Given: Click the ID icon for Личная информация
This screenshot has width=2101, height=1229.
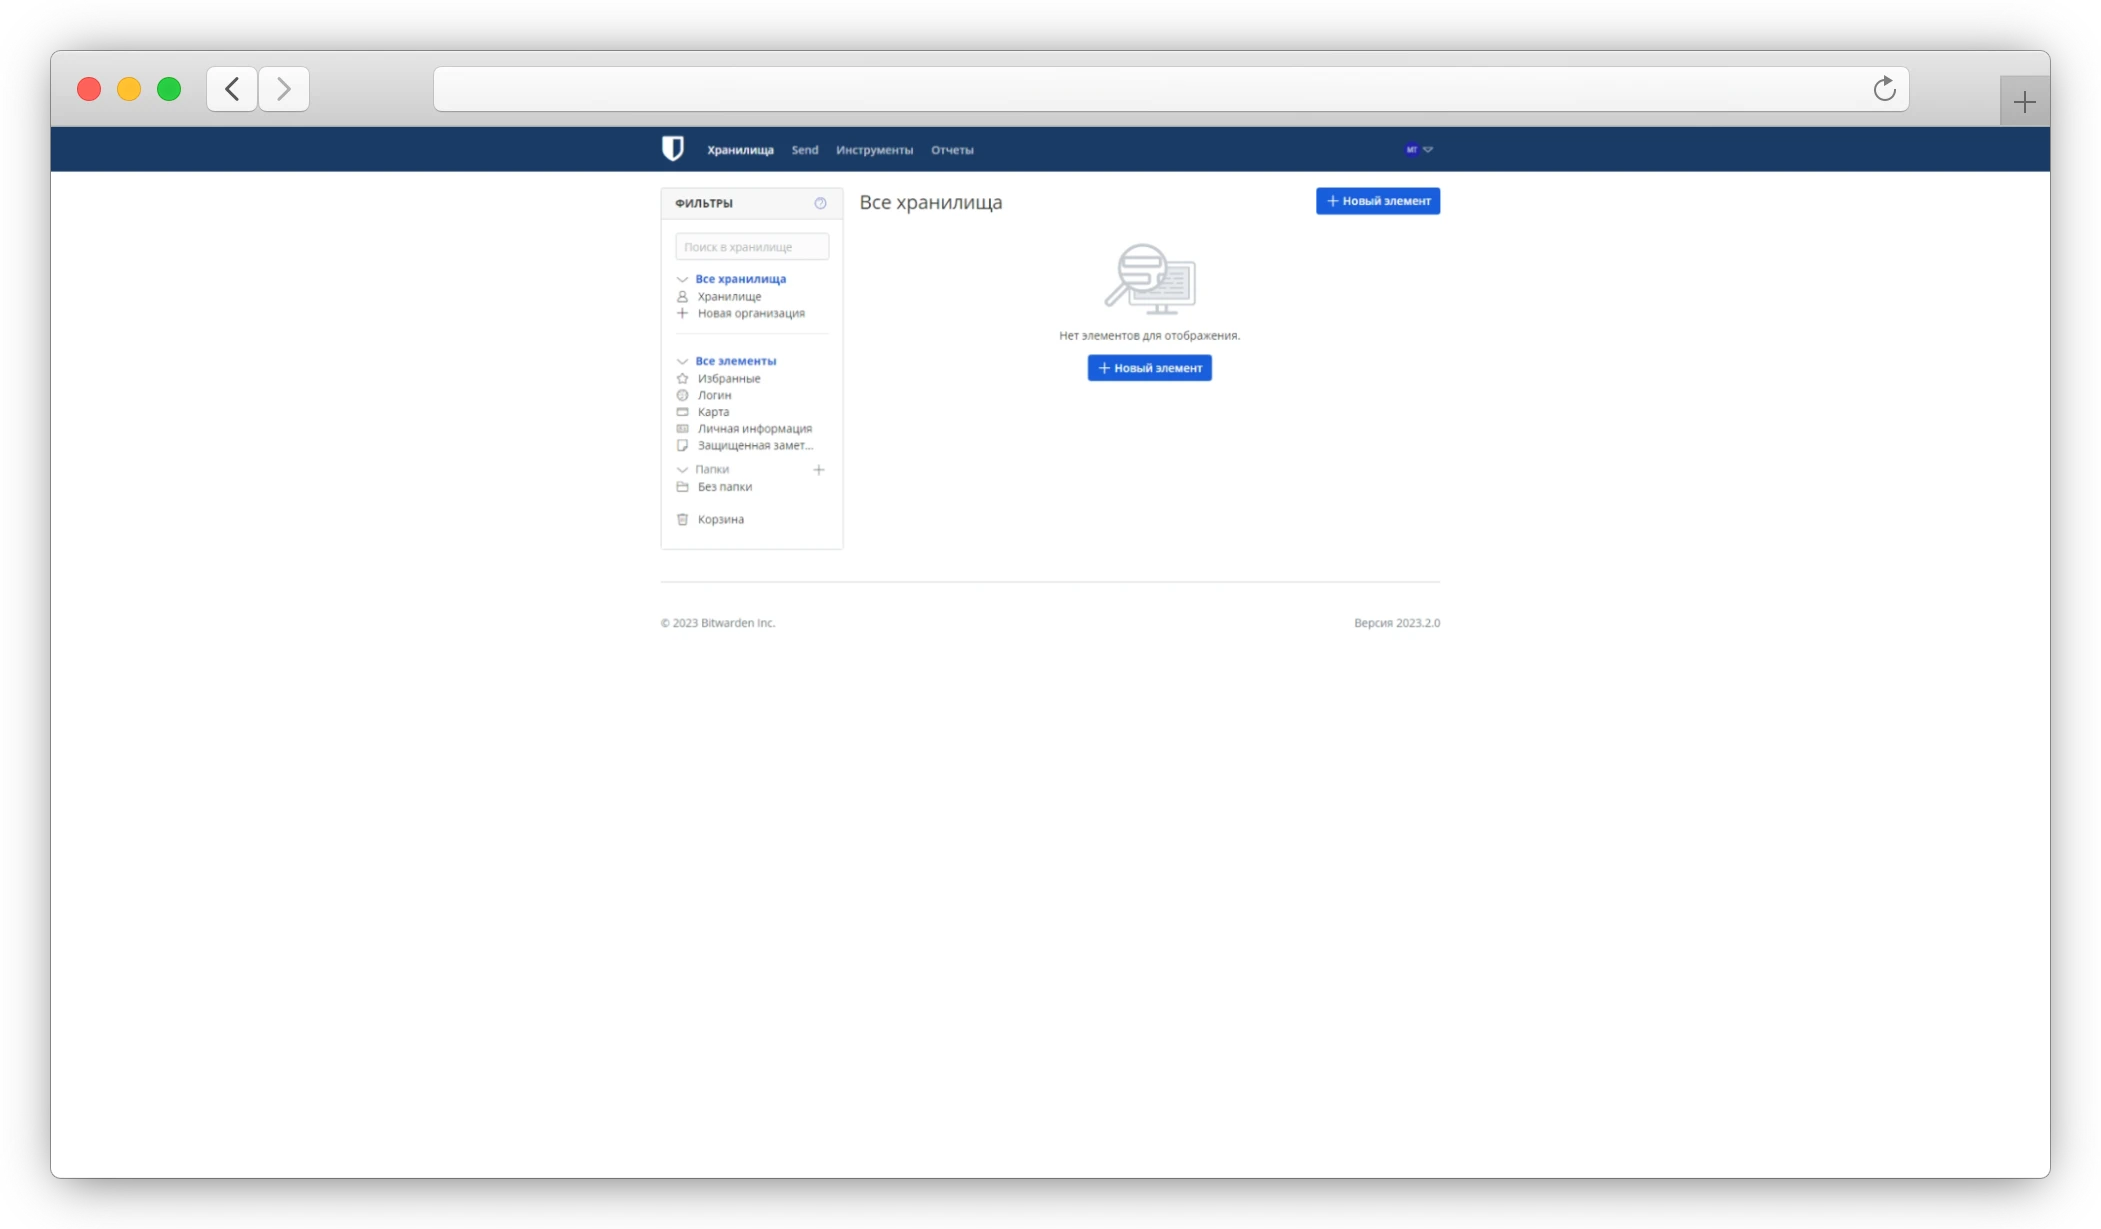Looking at the screenshot, I should (682, 429).
